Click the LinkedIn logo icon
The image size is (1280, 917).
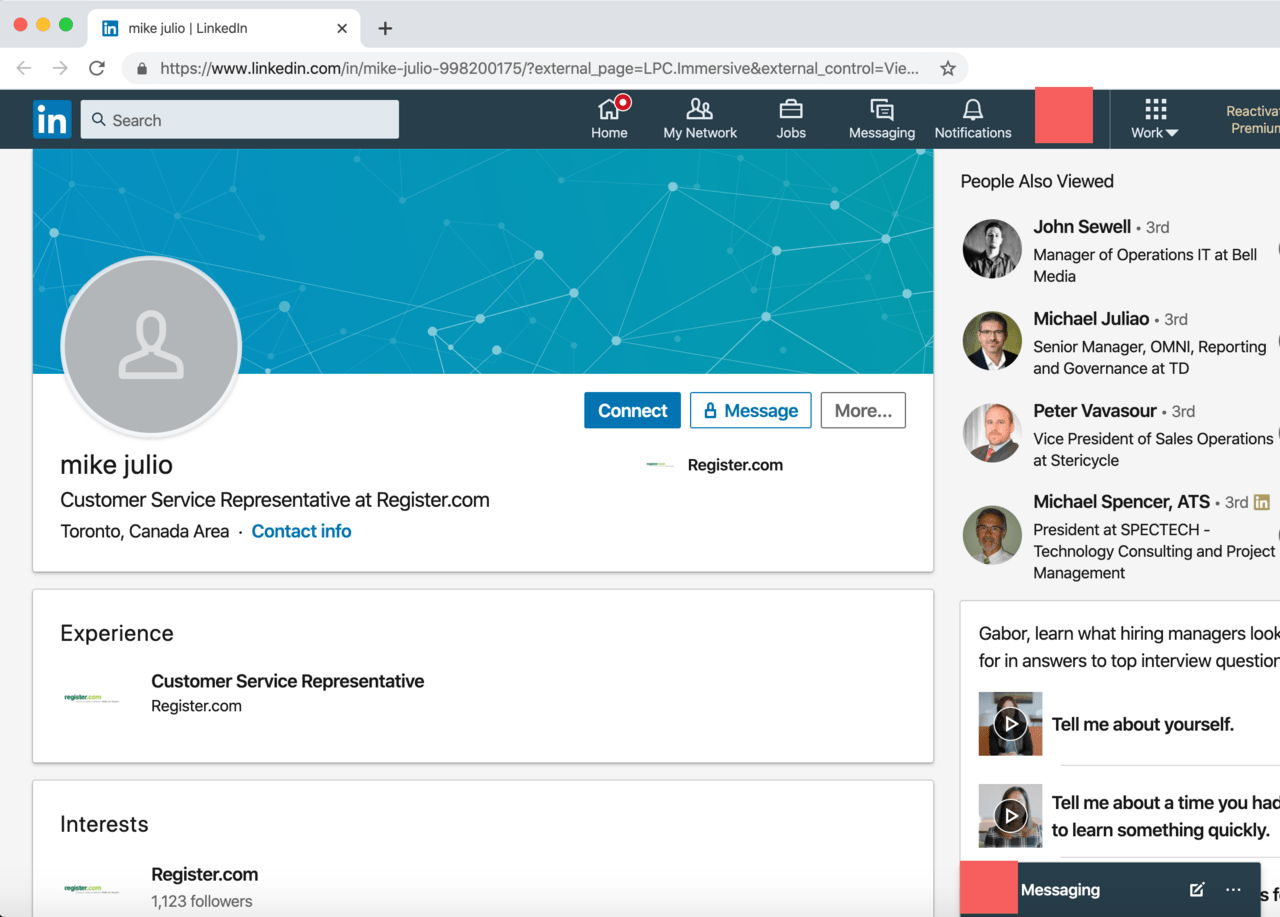52,120
